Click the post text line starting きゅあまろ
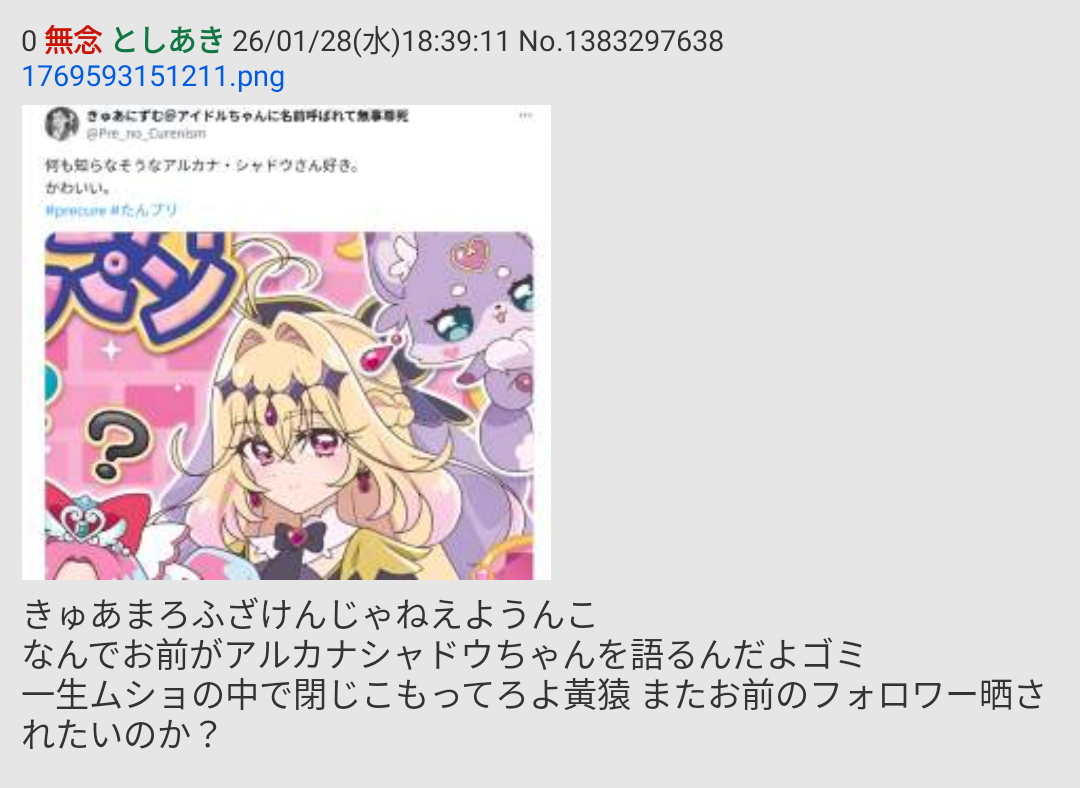Image resolution: width=1080 pixels, height=788 pixels. click(x=309, y=614)
